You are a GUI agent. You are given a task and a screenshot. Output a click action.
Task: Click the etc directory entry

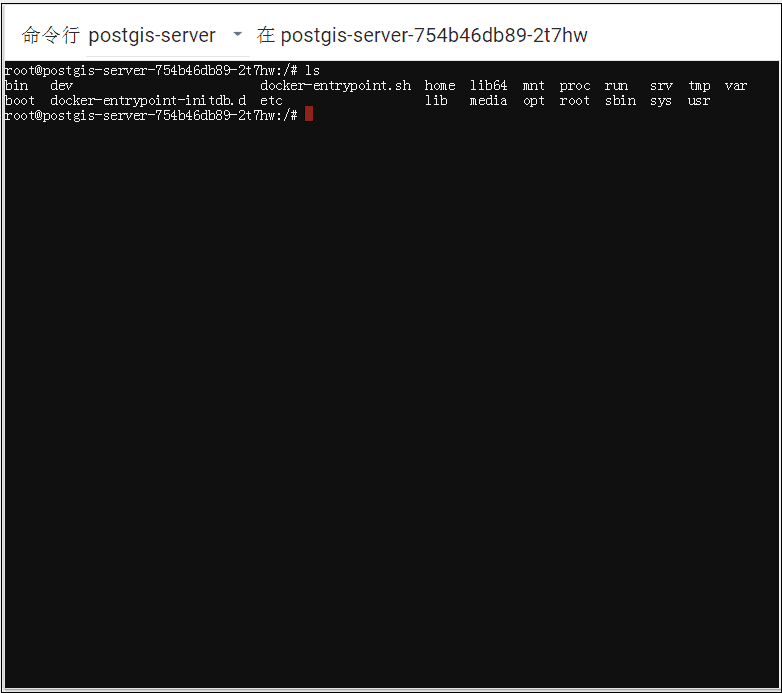coord(271,101)
